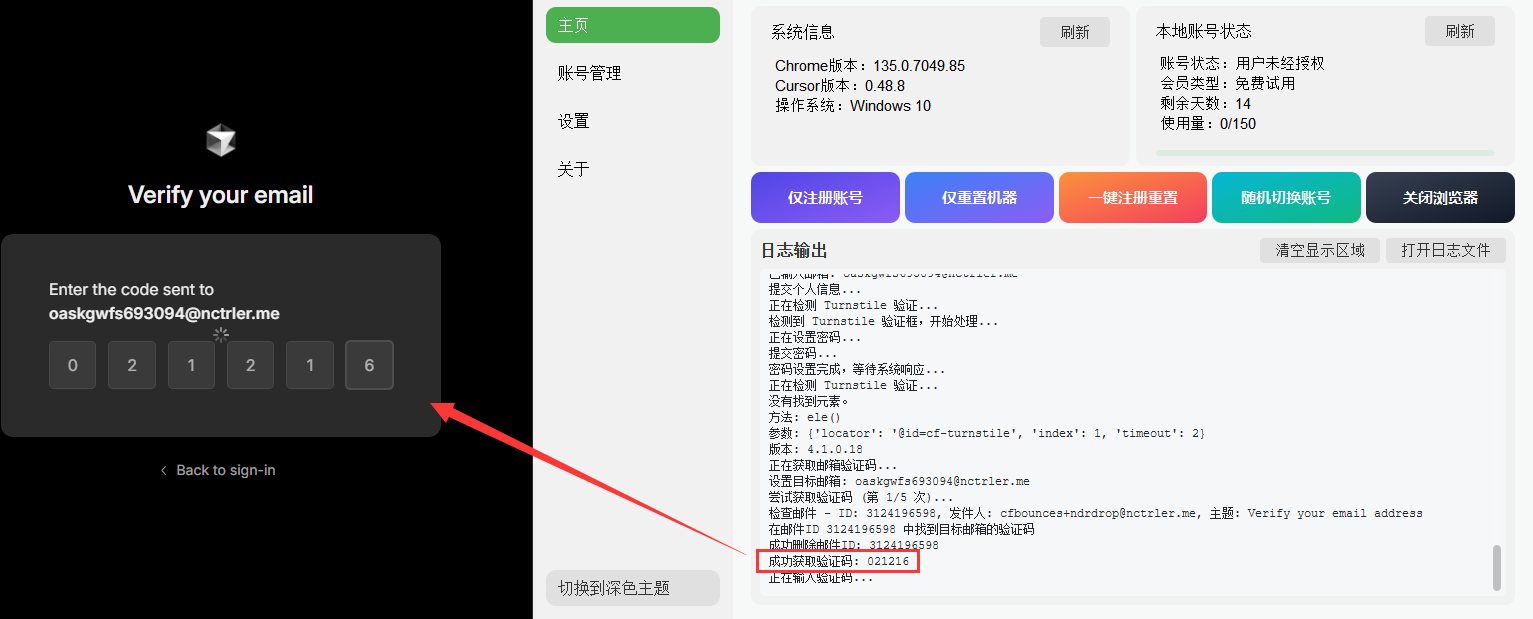The image size is (1533, 619).
Task: Click the 版本: 4.1.0.18 log line
Action: pos(815,450)
